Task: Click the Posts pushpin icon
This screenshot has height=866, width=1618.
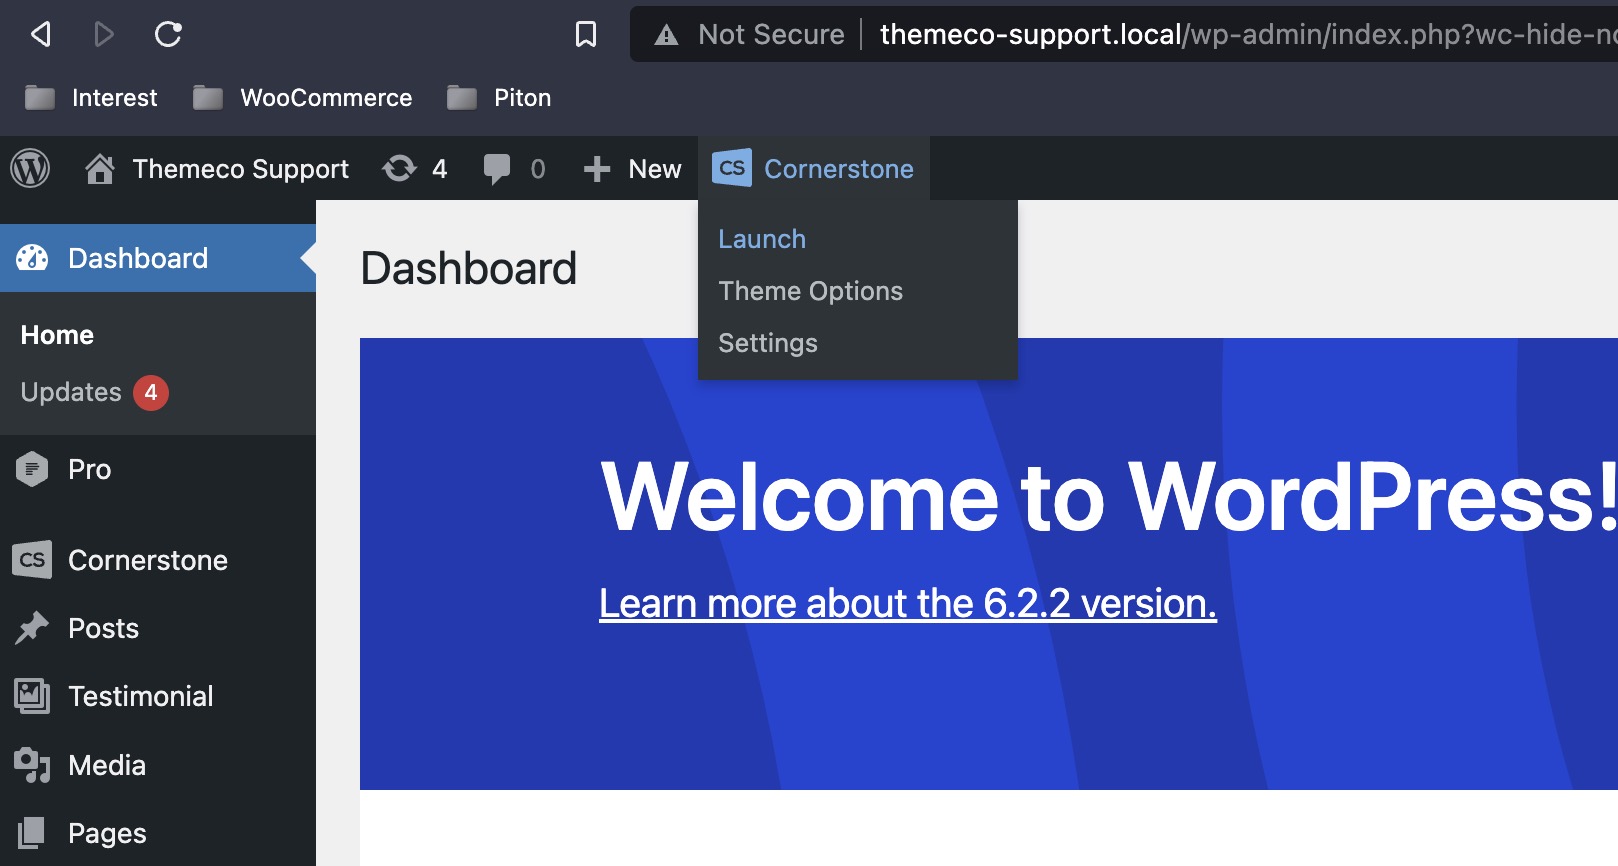Action: 32,628
